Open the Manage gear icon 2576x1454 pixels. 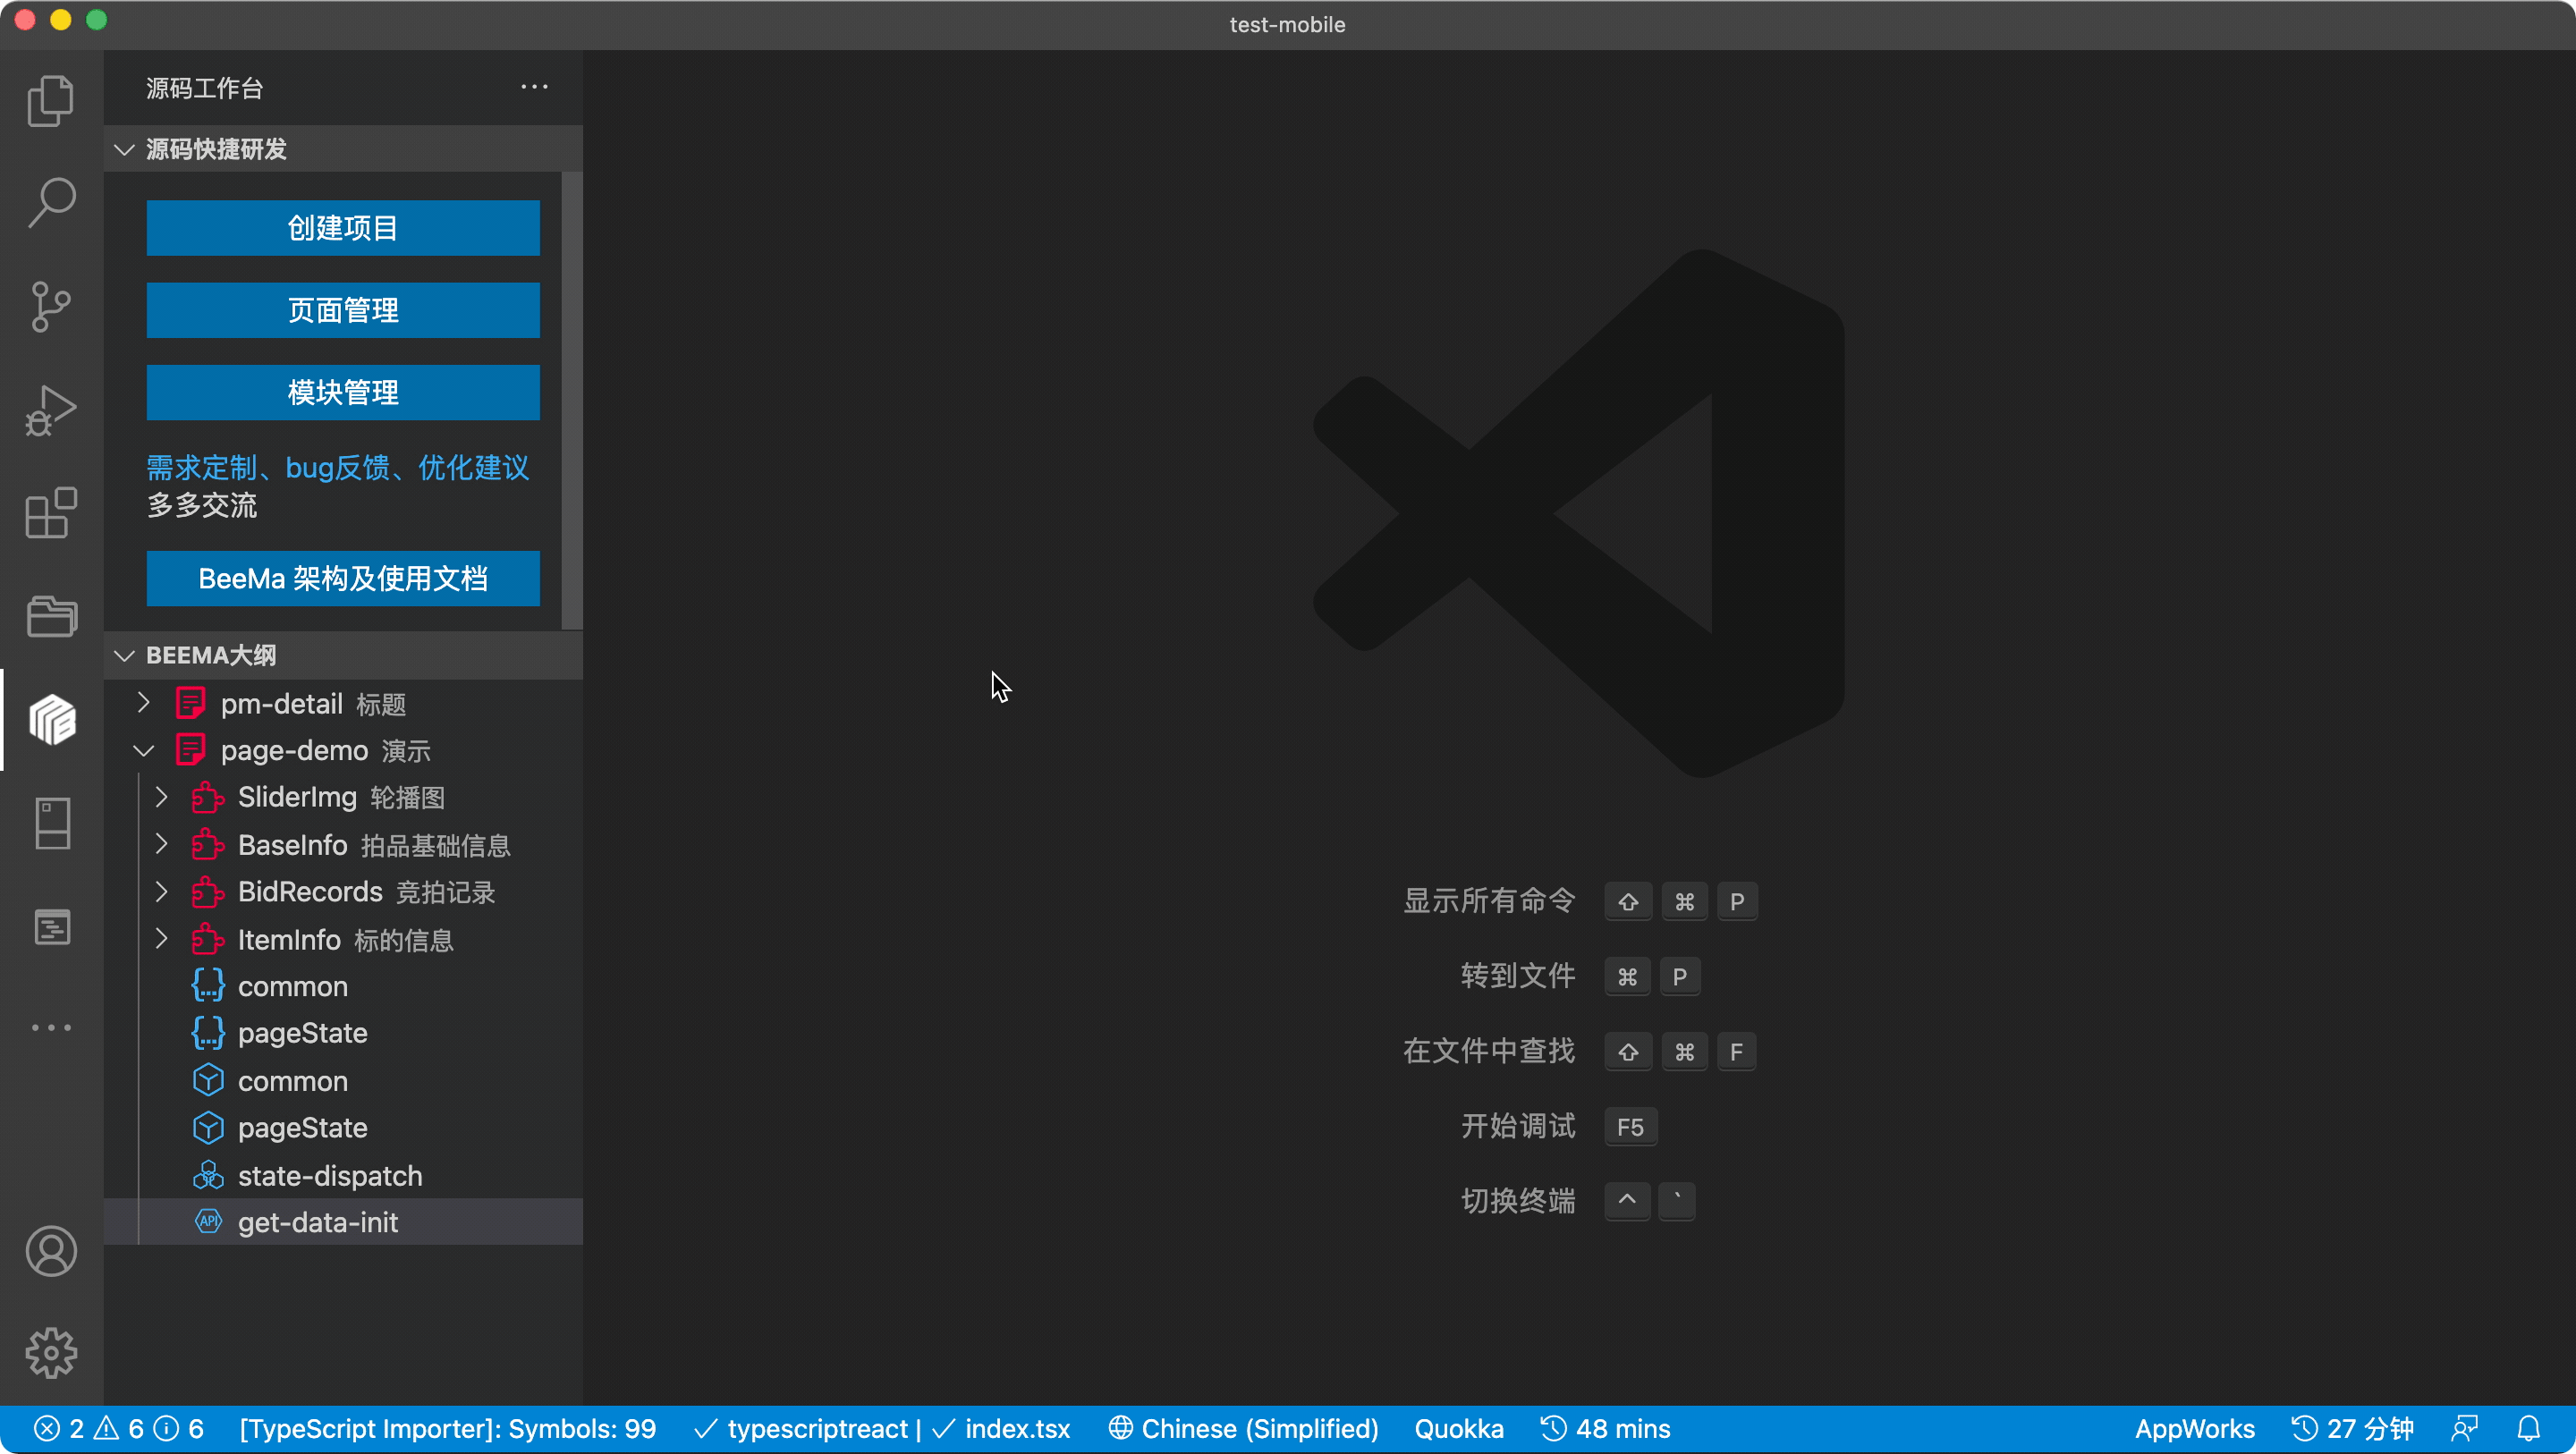pyautogui.click(x=51, y=1353)
